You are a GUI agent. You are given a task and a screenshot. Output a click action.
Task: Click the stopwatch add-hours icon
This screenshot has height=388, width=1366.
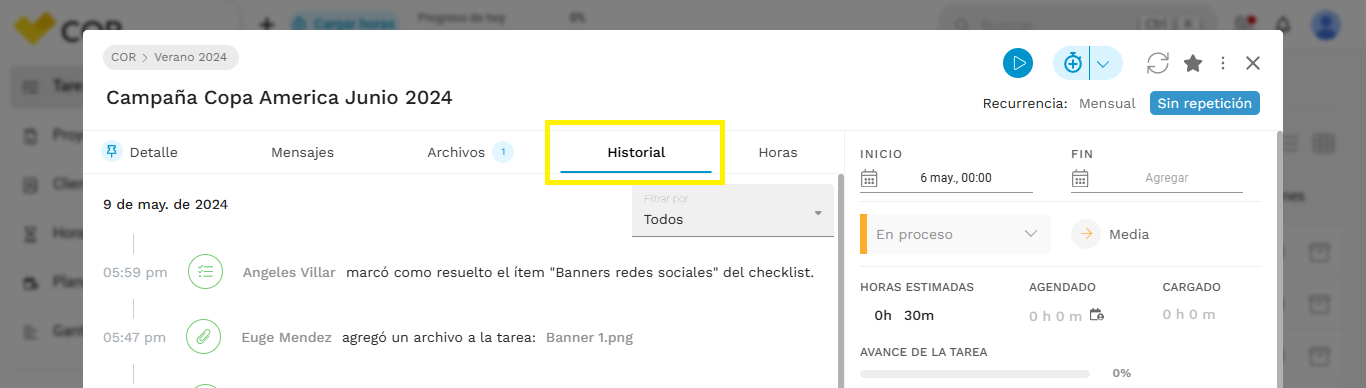tap(1072, 63)
